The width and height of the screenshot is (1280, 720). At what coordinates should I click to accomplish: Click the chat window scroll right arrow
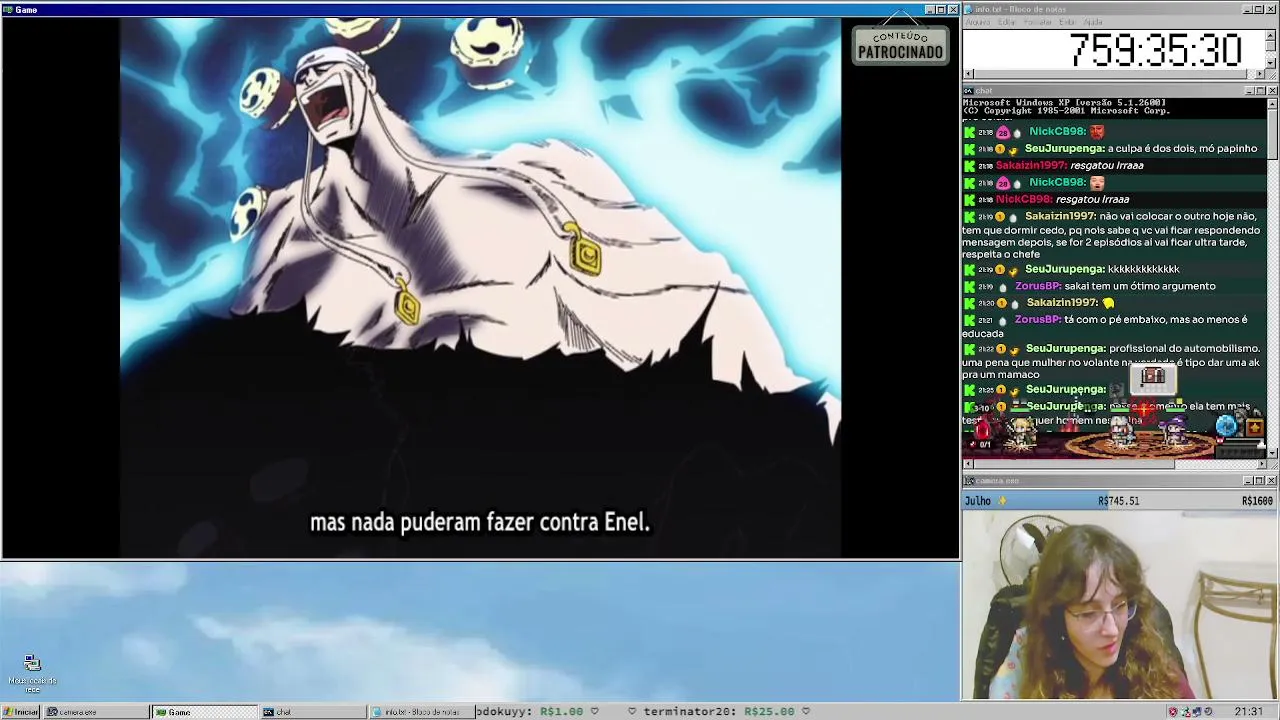(1261, 464)
